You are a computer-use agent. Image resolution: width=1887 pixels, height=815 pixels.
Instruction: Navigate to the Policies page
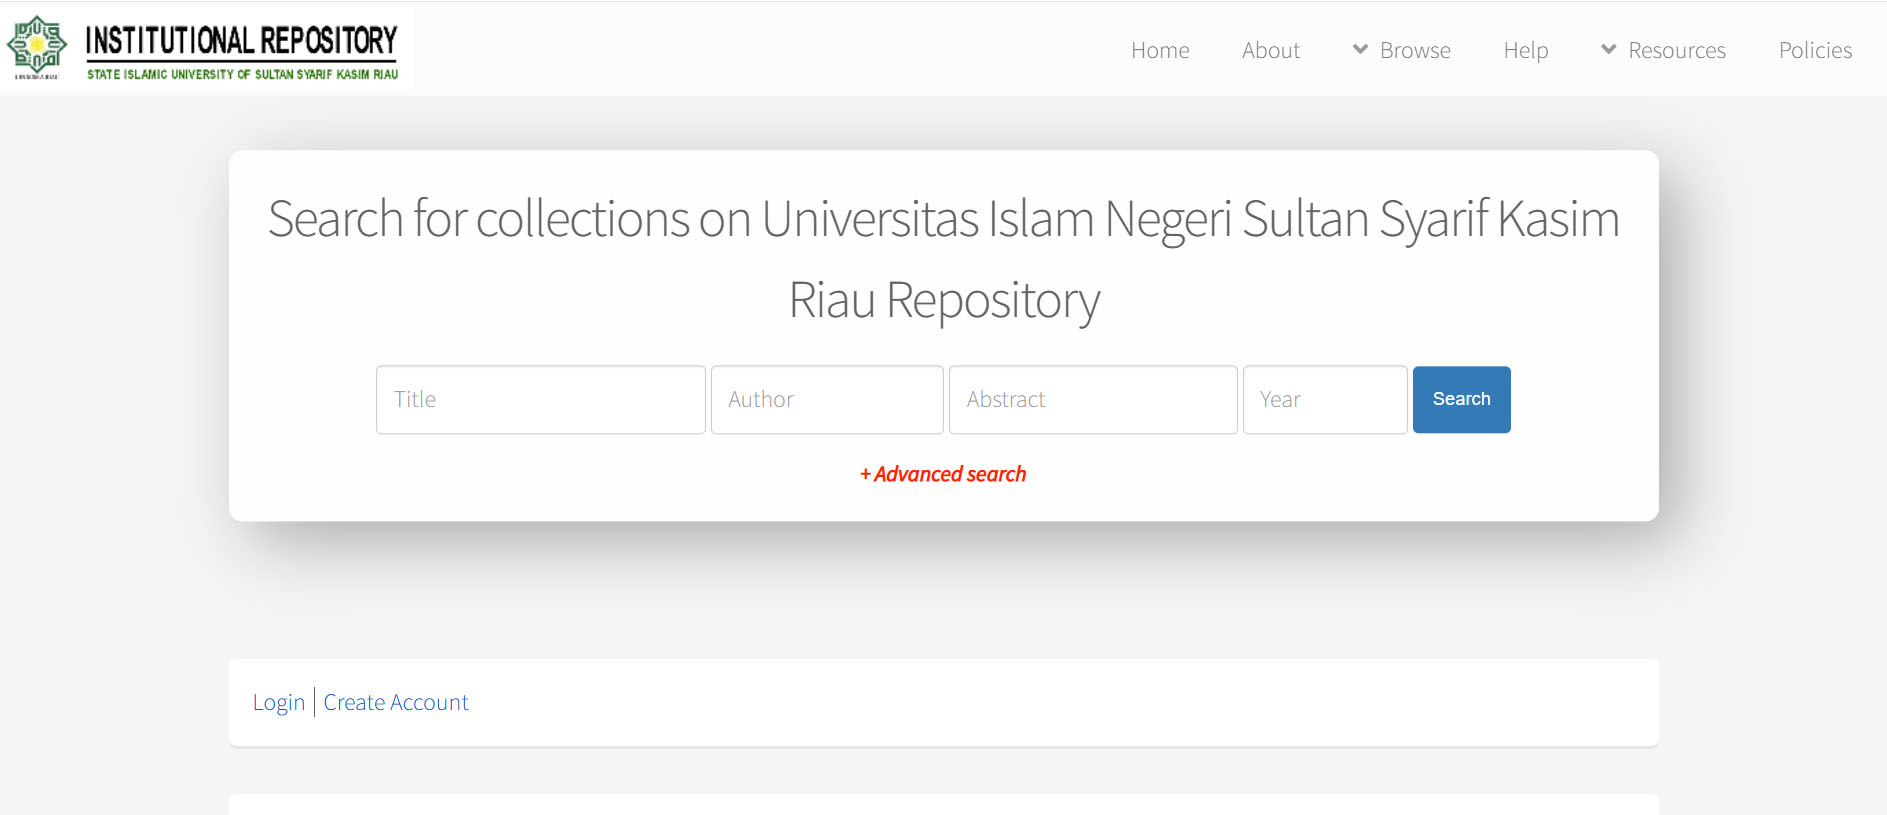click(x=1814, y=50)
